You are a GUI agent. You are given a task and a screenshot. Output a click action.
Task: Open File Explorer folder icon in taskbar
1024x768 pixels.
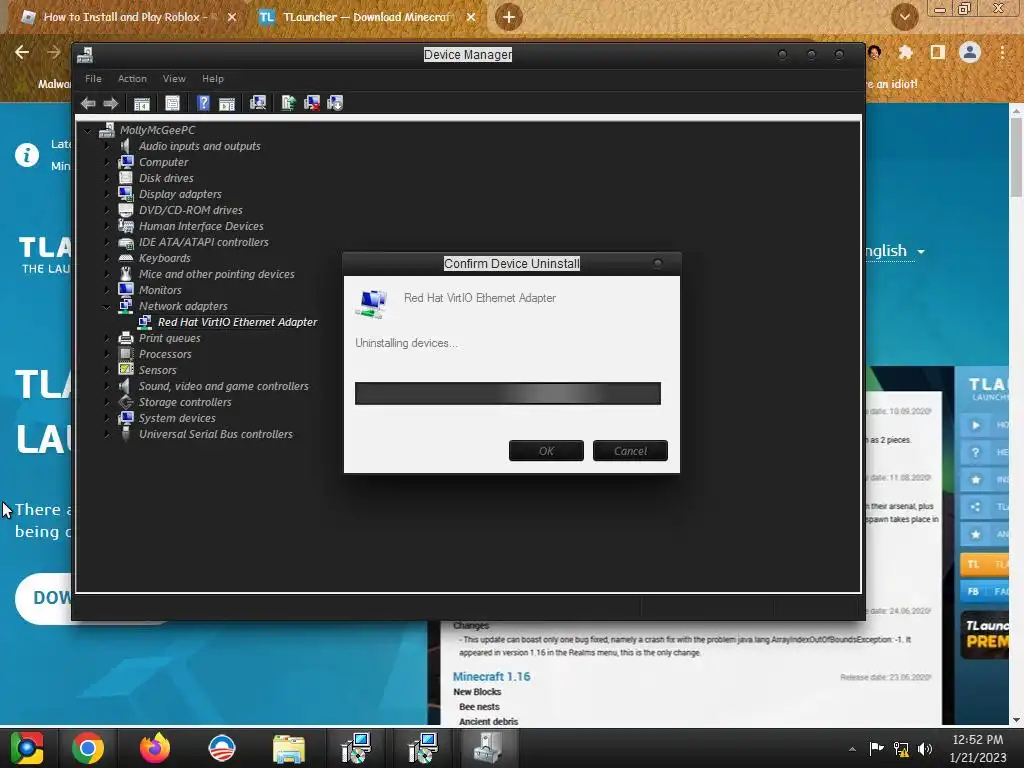(289, 748)
